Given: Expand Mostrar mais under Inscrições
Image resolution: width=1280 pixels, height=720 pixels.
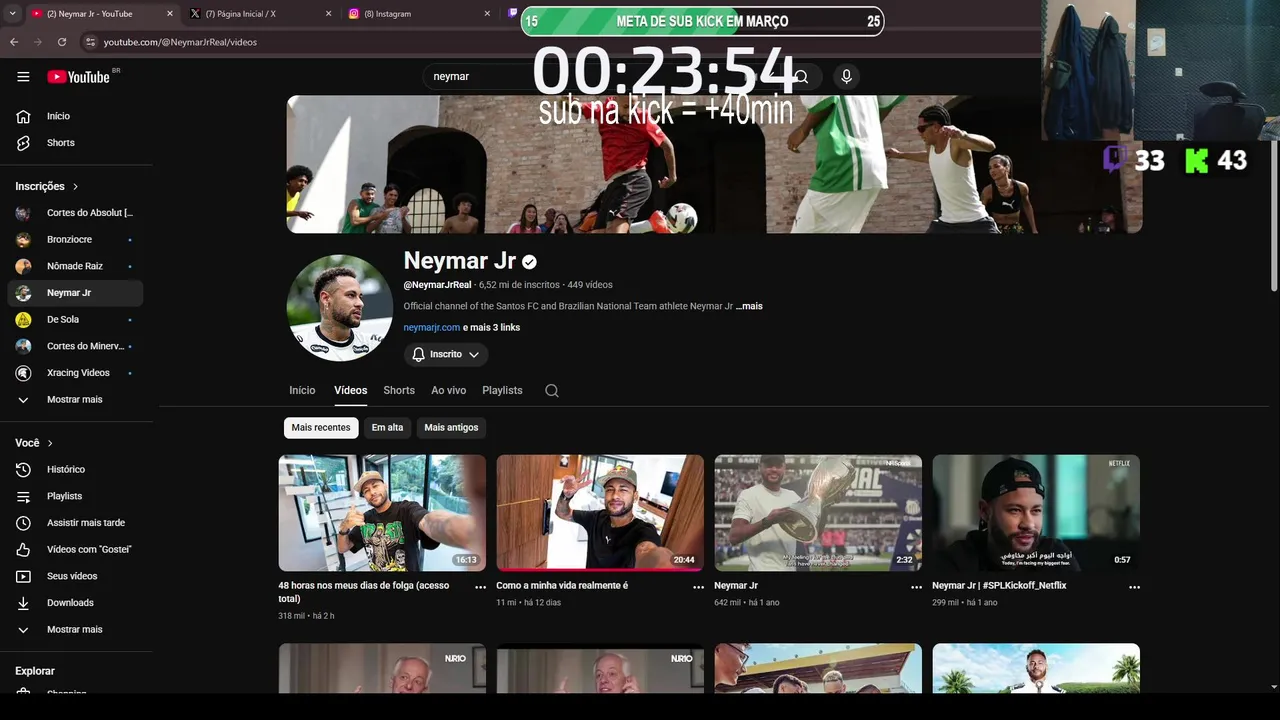Looking at the screenshot, I should click(76, 399).
